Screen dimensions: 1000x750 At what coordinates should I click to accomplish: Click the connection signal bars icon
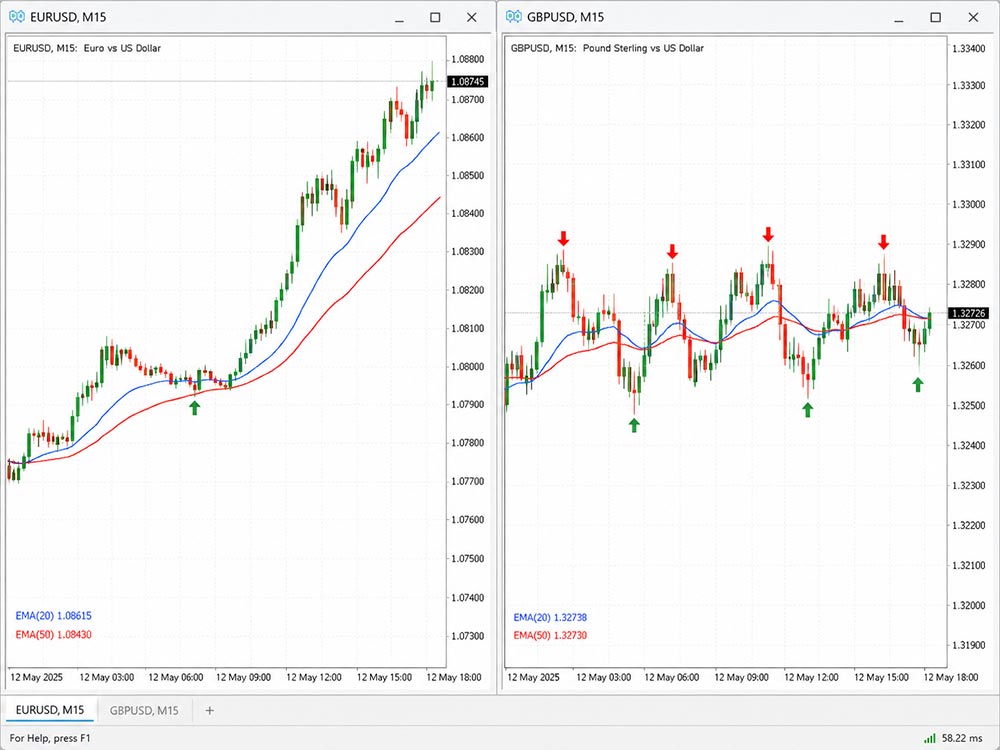(x=930, y=738)
